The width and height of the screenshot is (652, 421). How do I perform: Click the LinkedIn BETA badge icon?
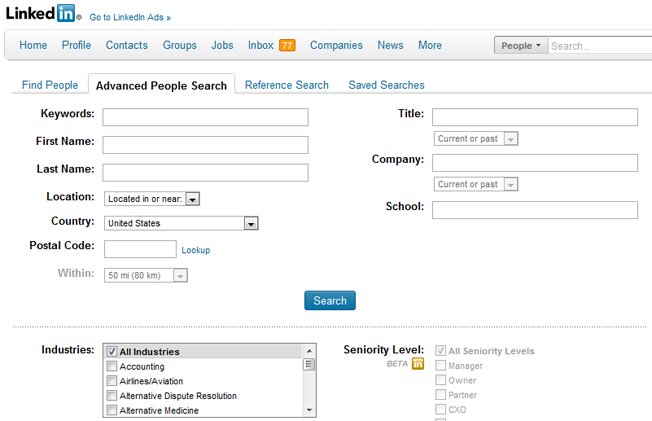(x=418, y=364)
